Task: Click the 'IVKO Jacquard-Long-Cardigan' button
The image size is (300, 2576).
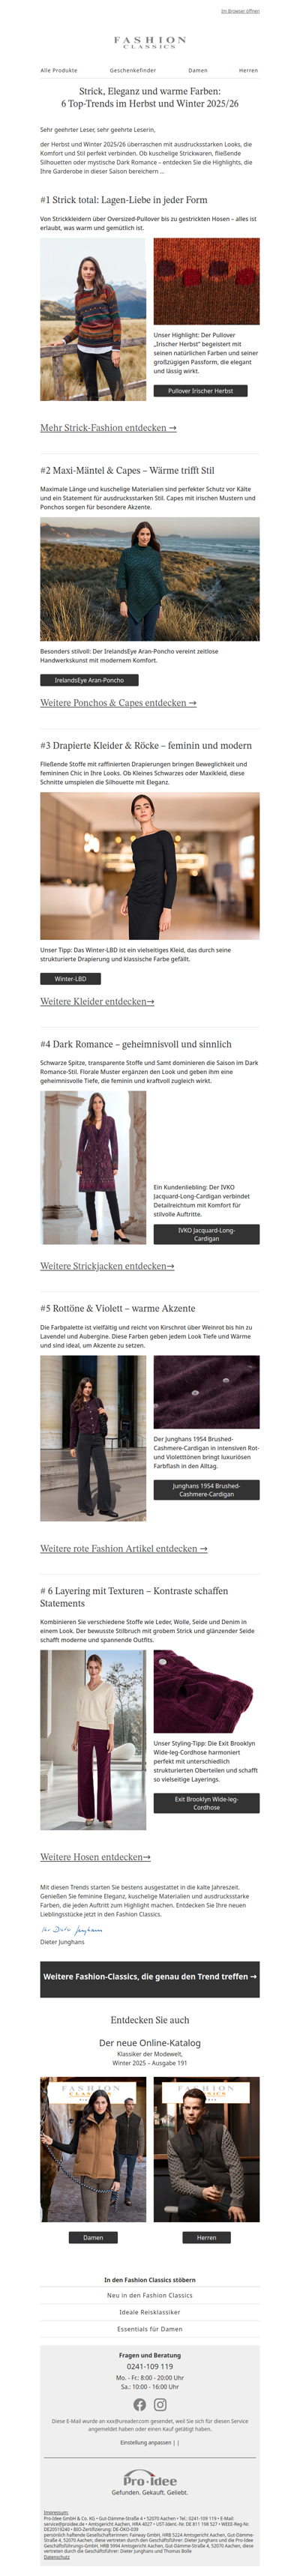Action: 206,1234
